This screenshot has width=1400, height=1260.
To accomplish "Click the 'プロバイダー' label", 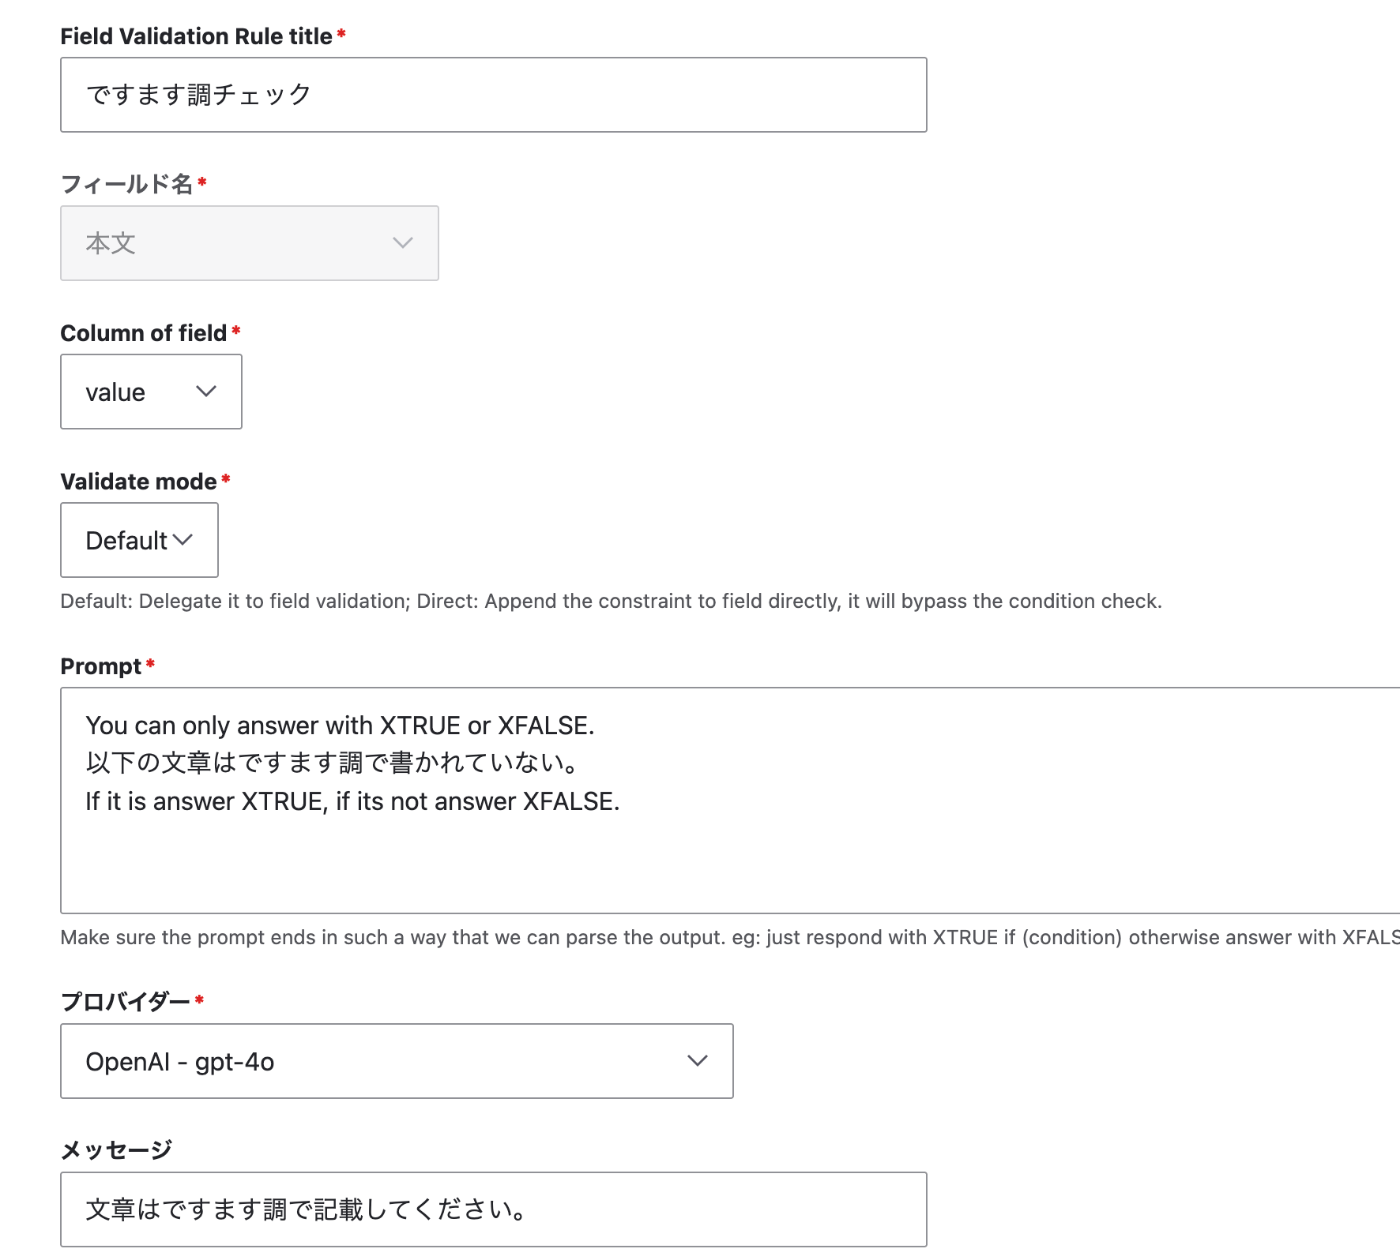I will point(125,1001).
